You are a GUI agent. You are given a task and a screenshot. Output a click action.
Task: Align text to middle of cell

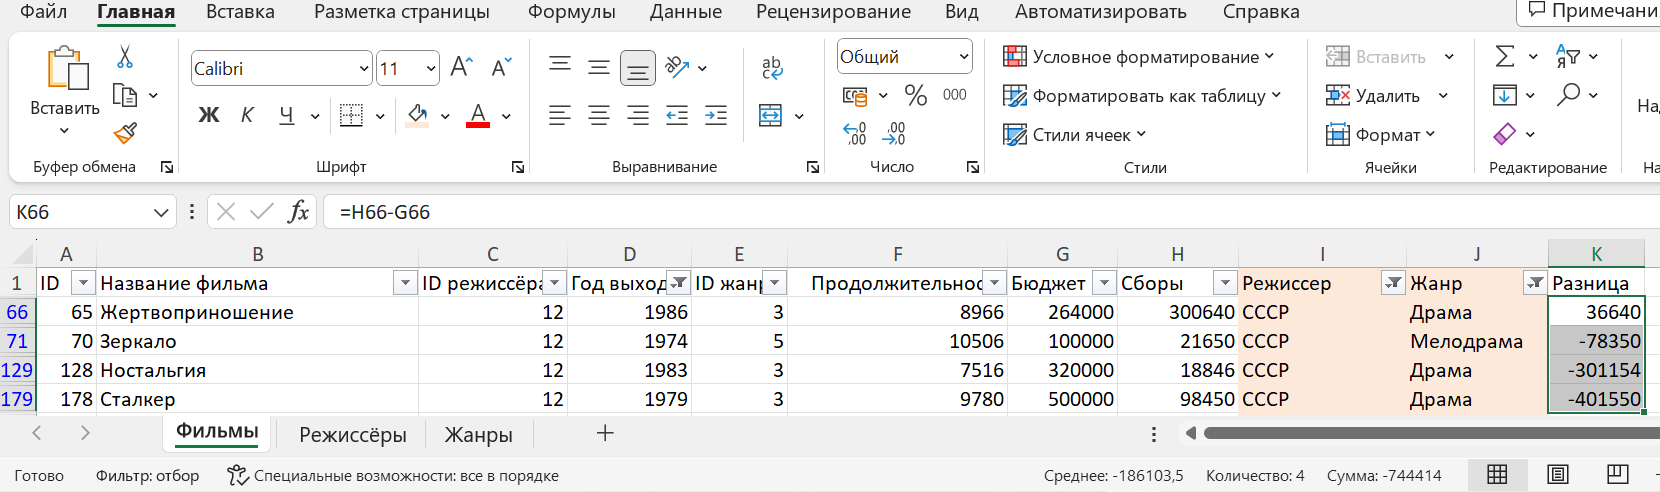[x=599, y=68]
